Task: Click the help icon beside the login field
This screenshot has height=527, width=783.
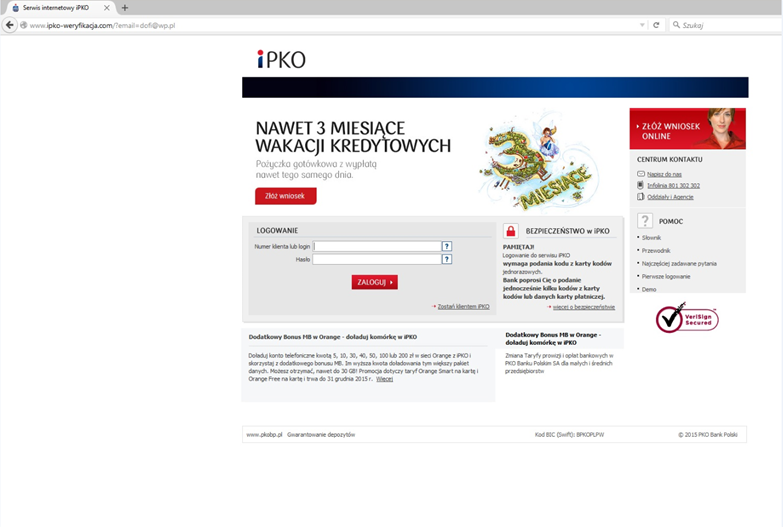Action: pos(447,246)
